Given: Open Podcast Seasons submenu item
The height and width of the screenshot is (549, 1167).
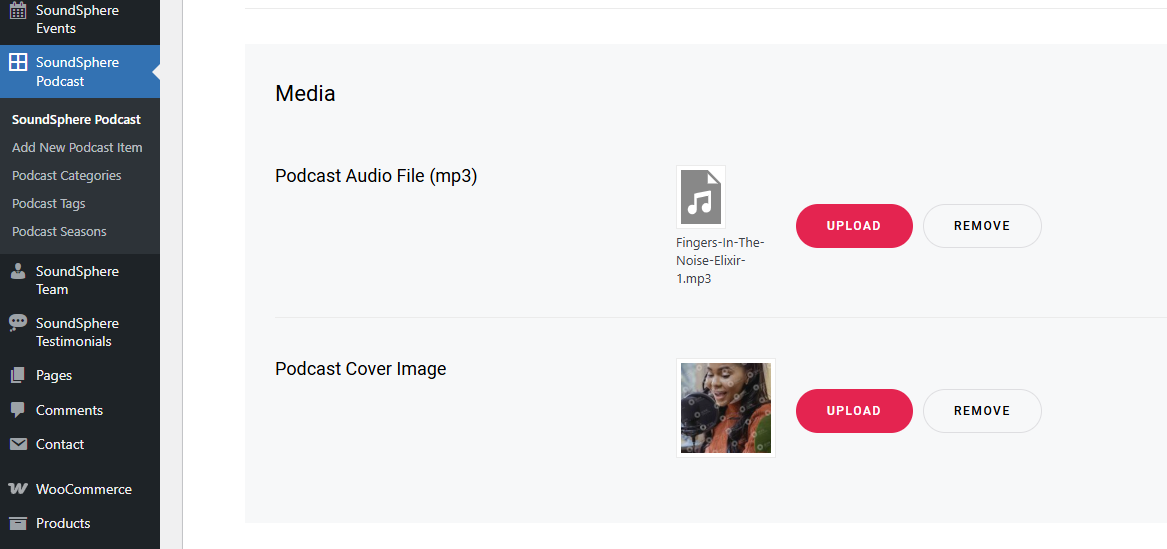Looking at the screenshot, I should (60, 231).
